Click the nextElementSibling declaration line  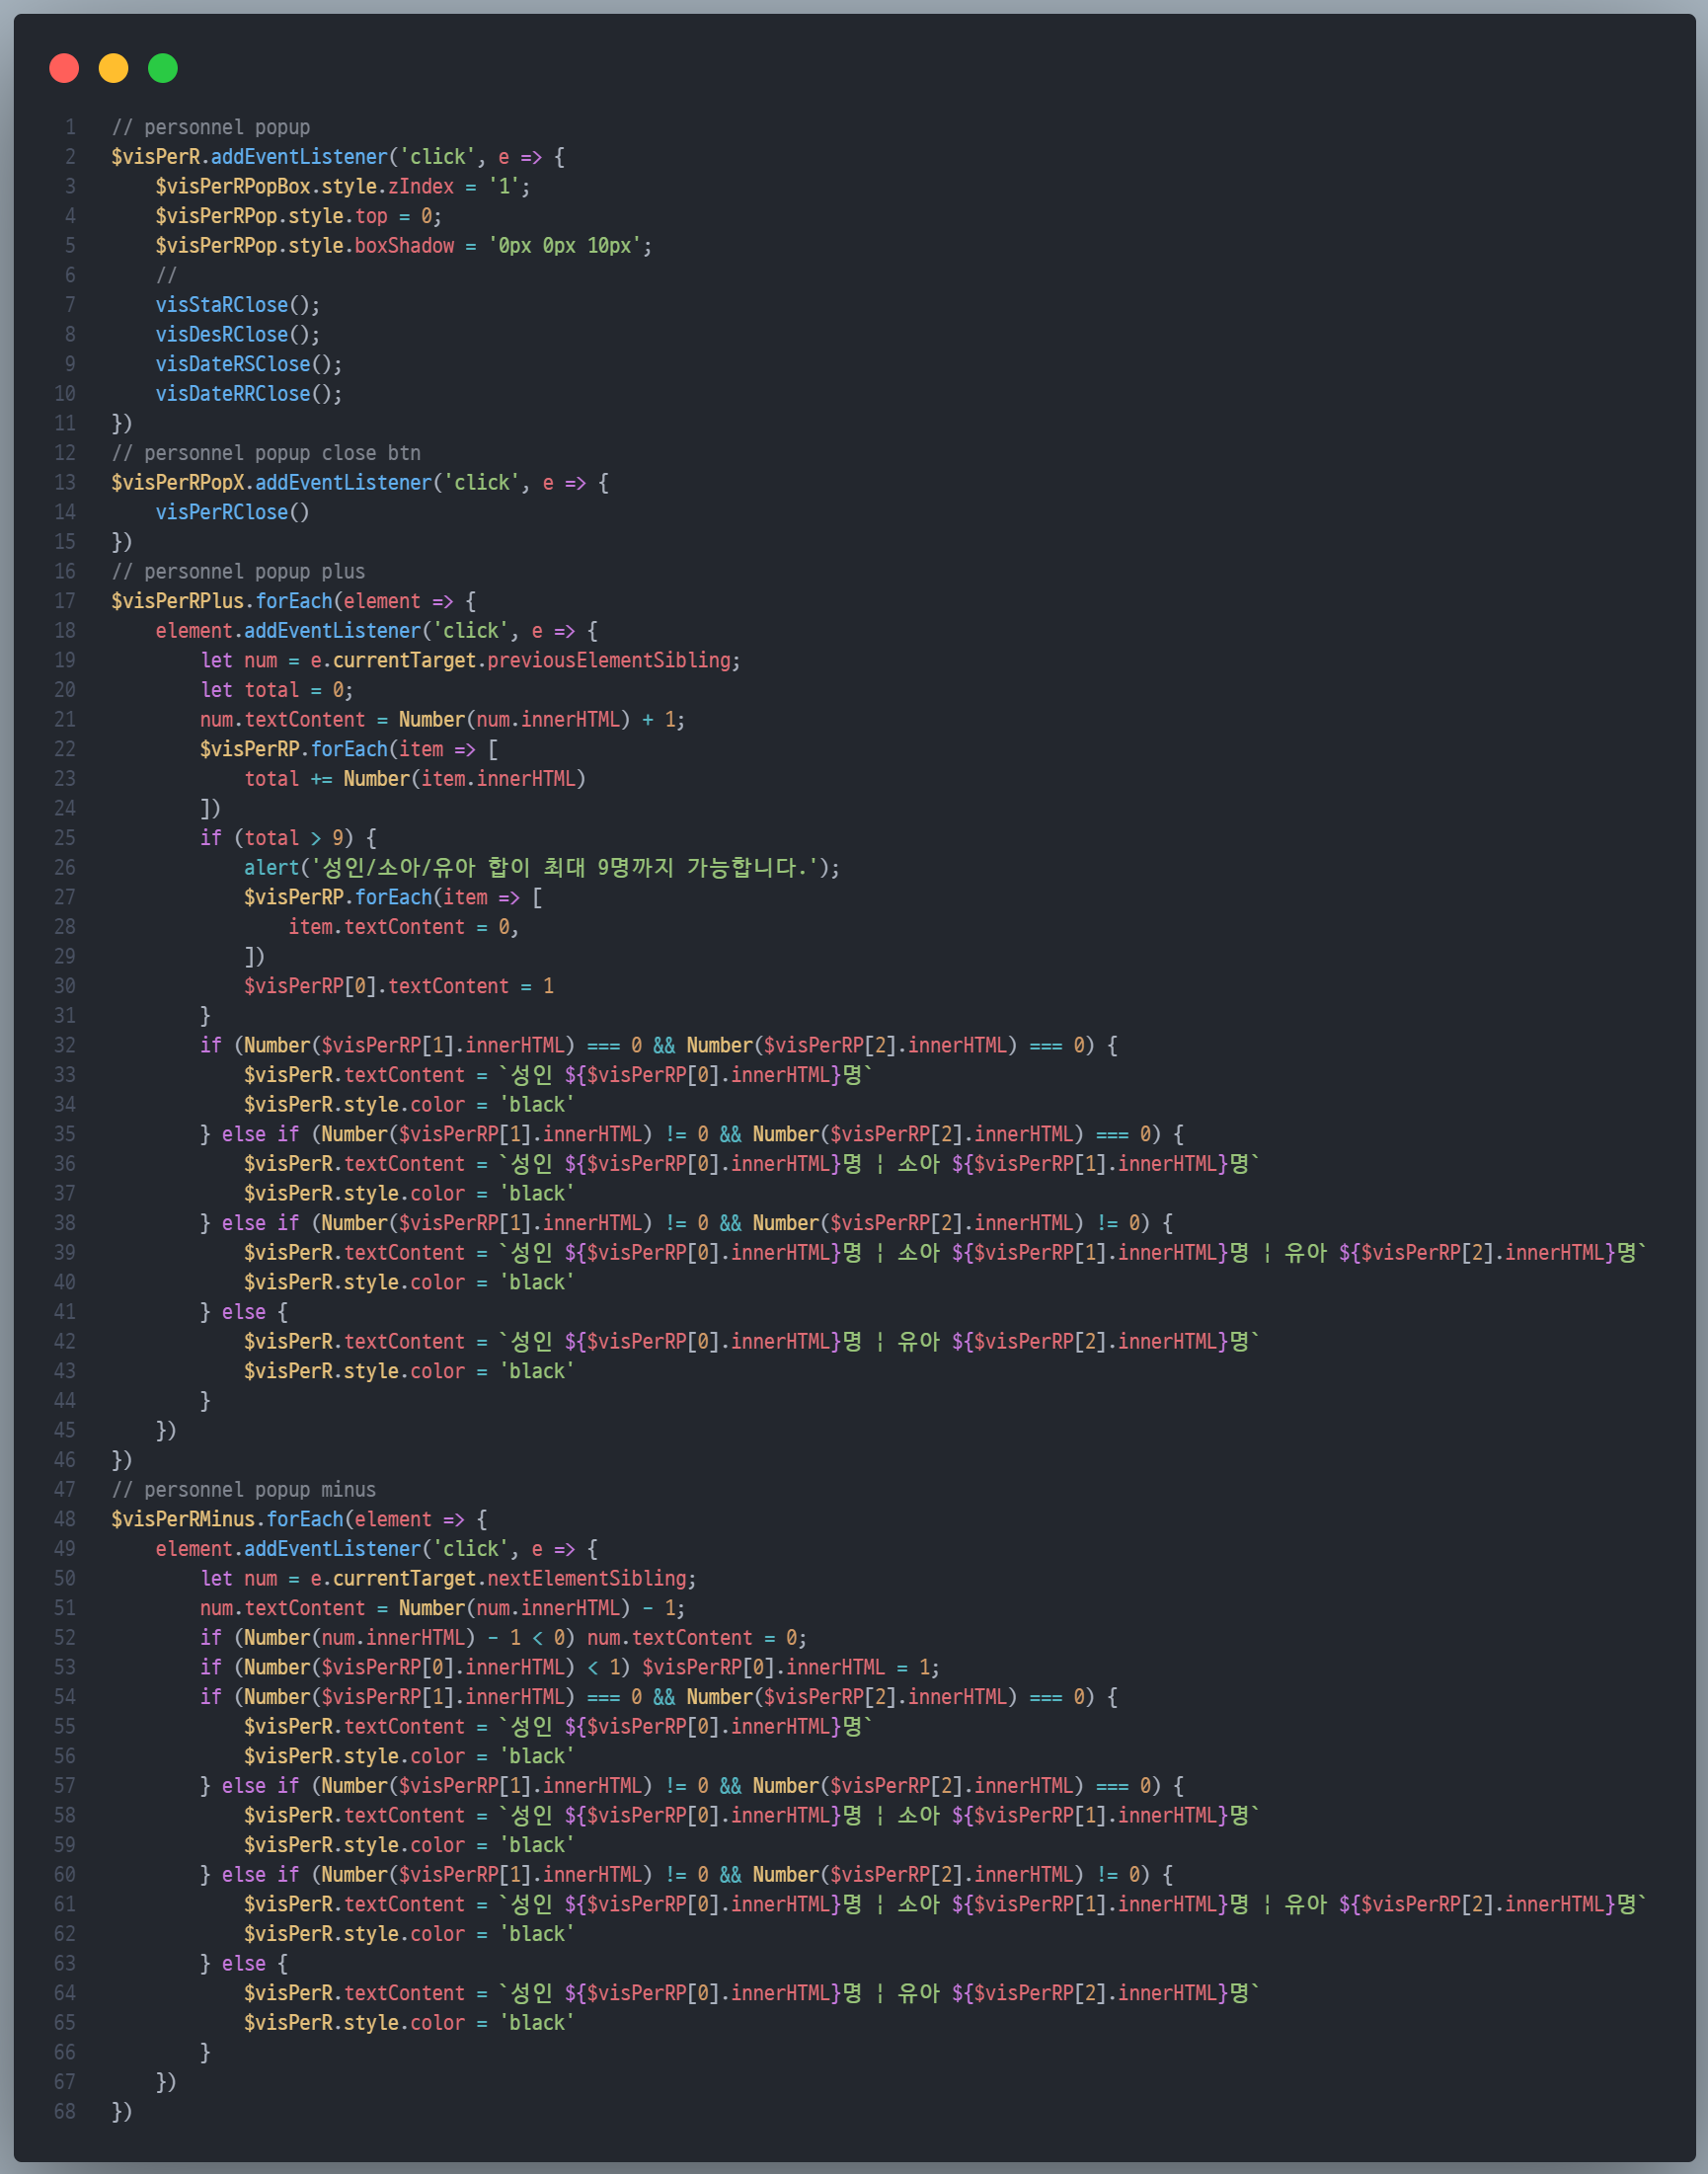(x=448, y=1578)
